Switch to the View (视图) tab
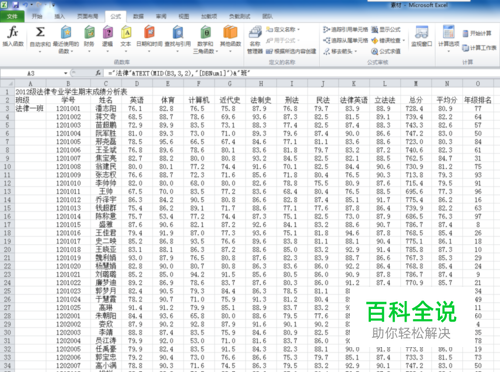Viewport: 500px width, 372px height. click(184, 16)
